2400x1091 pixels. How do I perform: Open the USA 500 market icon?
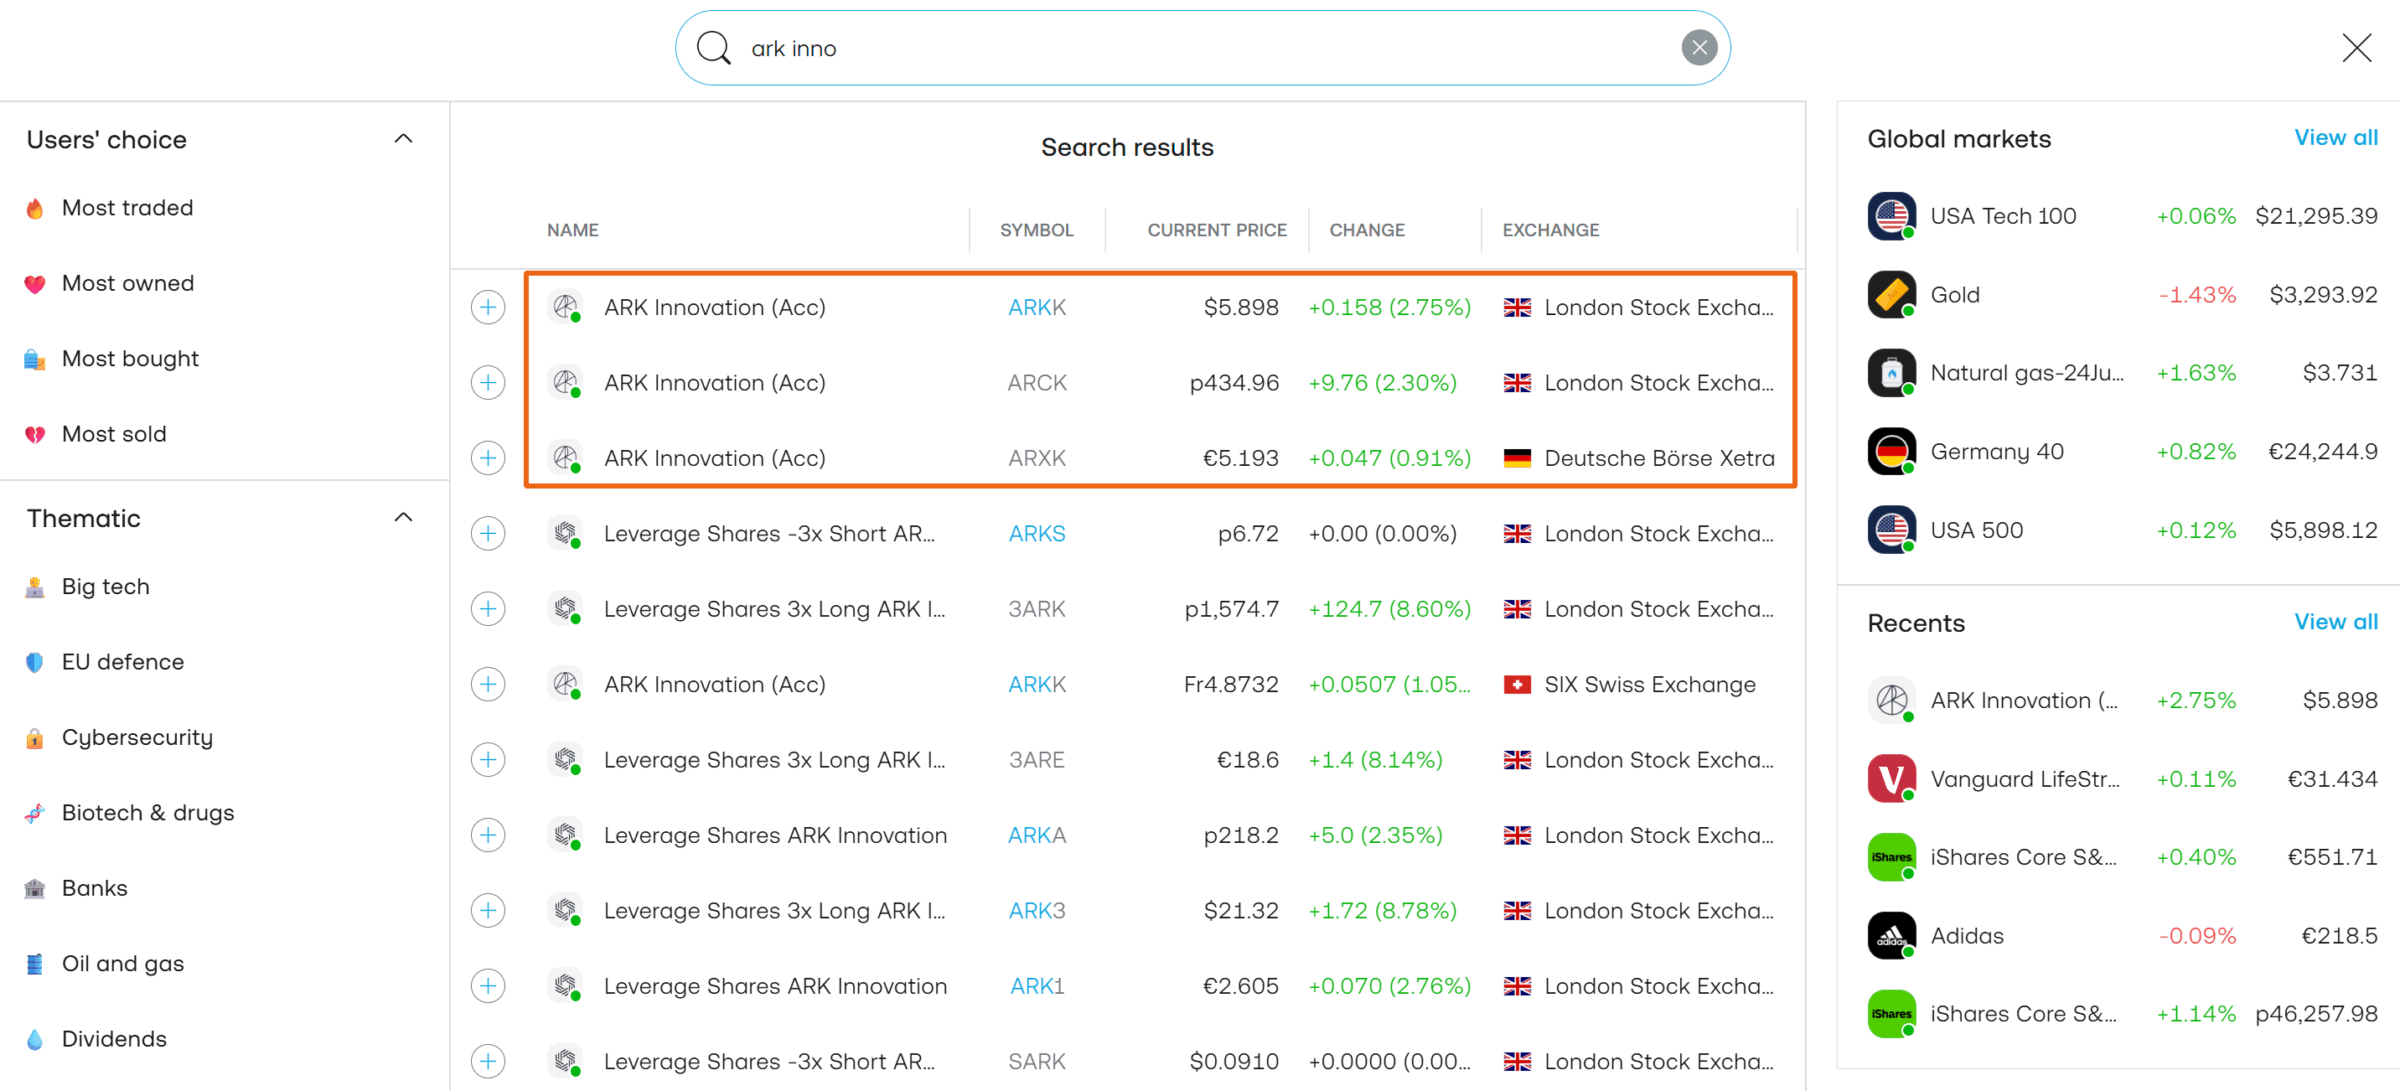point(1892,530)
